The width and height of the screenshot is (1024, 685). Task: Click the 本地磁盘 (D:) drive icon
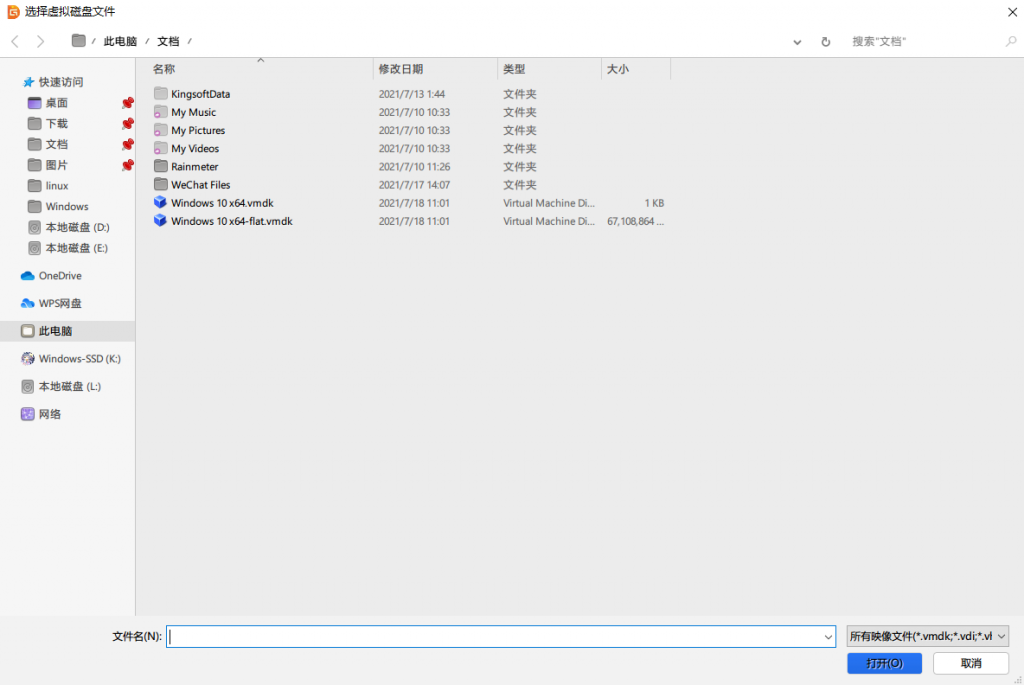[x=35, y=227]
